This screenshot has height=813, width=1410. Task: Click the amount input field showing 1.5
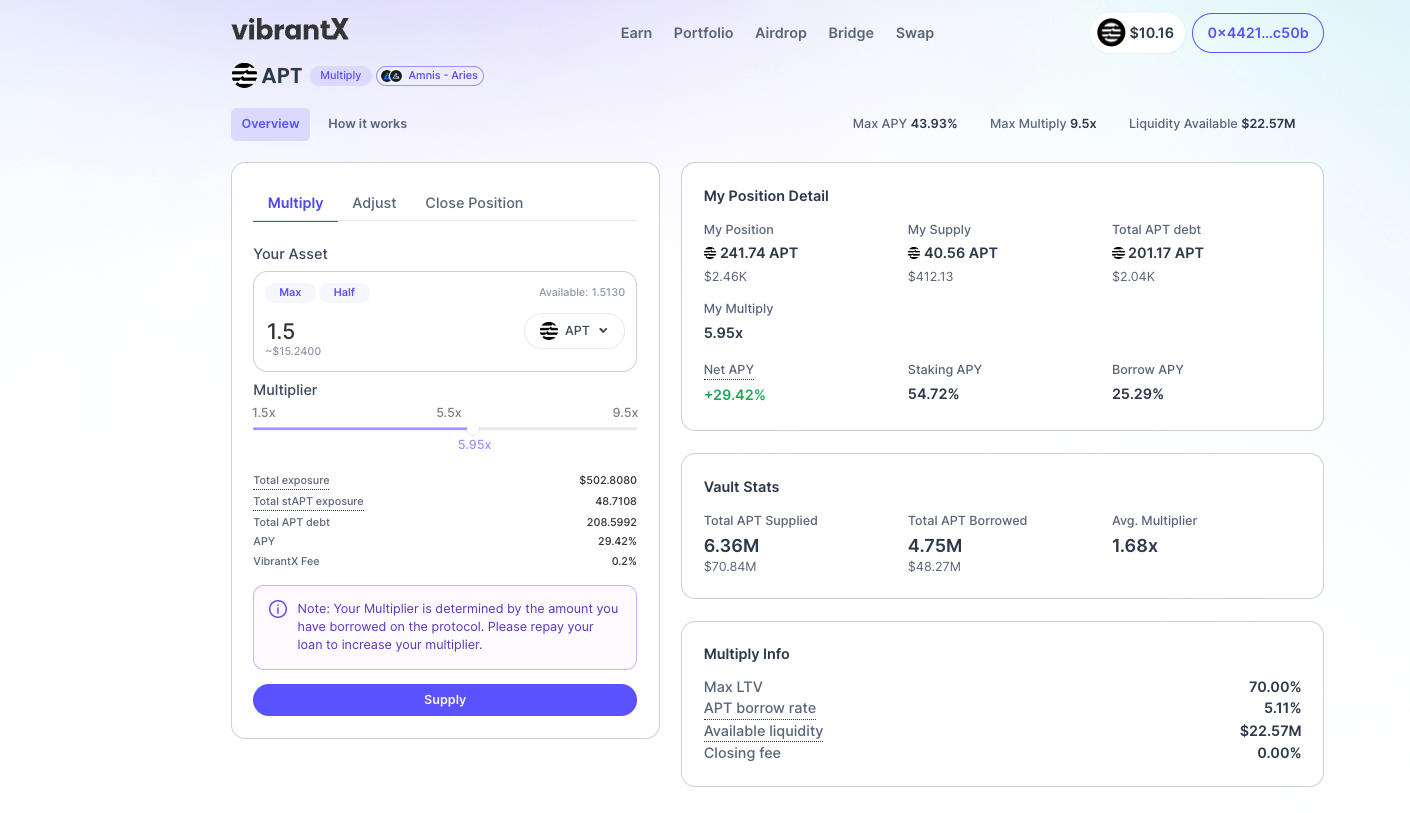coord(390,331)
